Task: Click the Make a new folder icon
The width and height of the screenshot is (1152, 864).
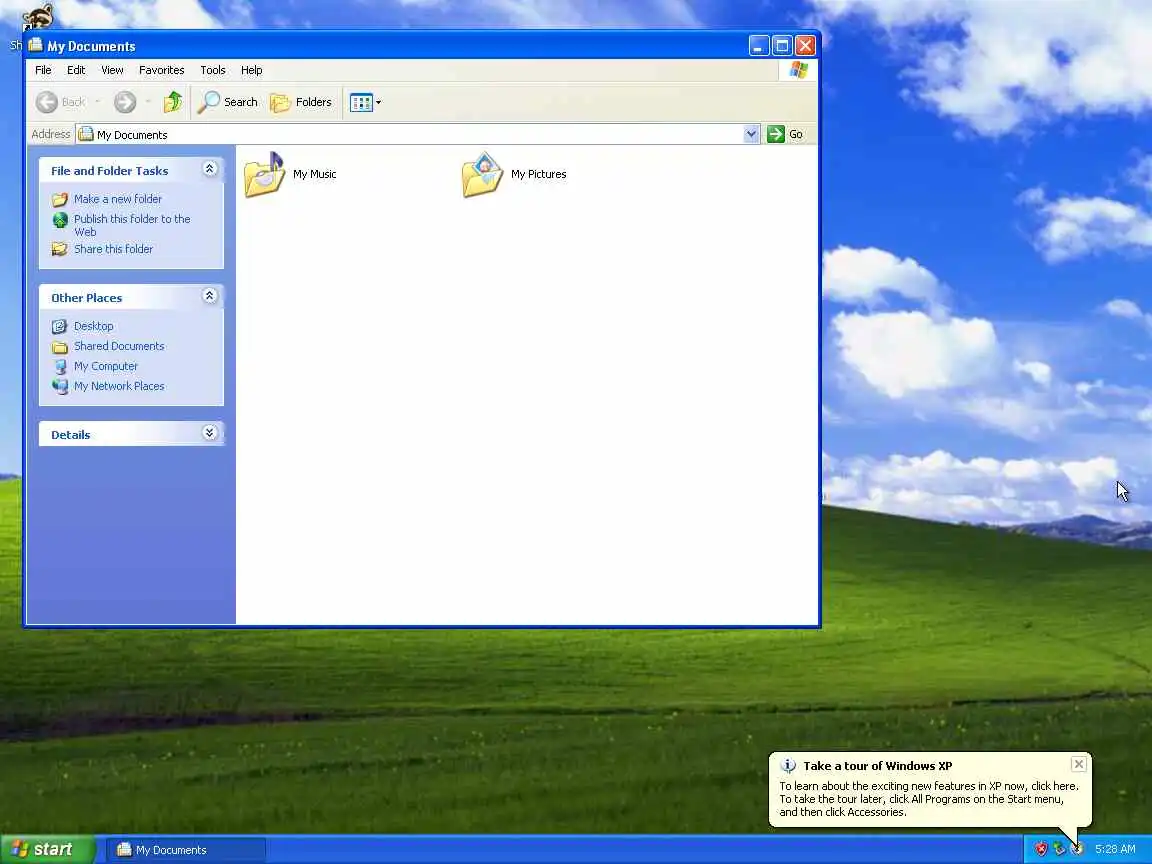Action: tap(60, 199)
